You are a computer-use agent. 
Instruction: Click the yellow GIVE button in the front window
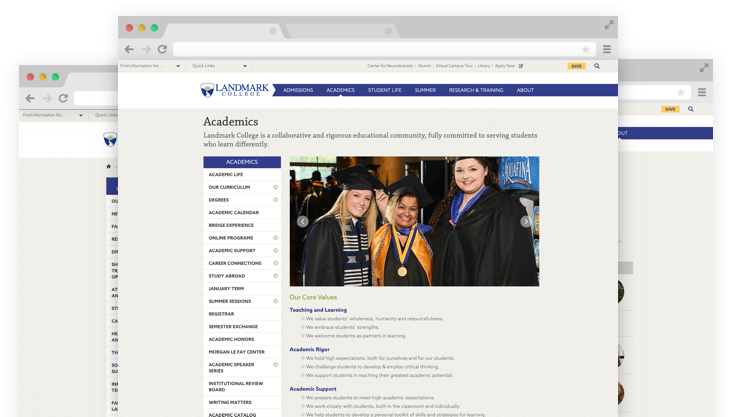(x=577, y=66)
